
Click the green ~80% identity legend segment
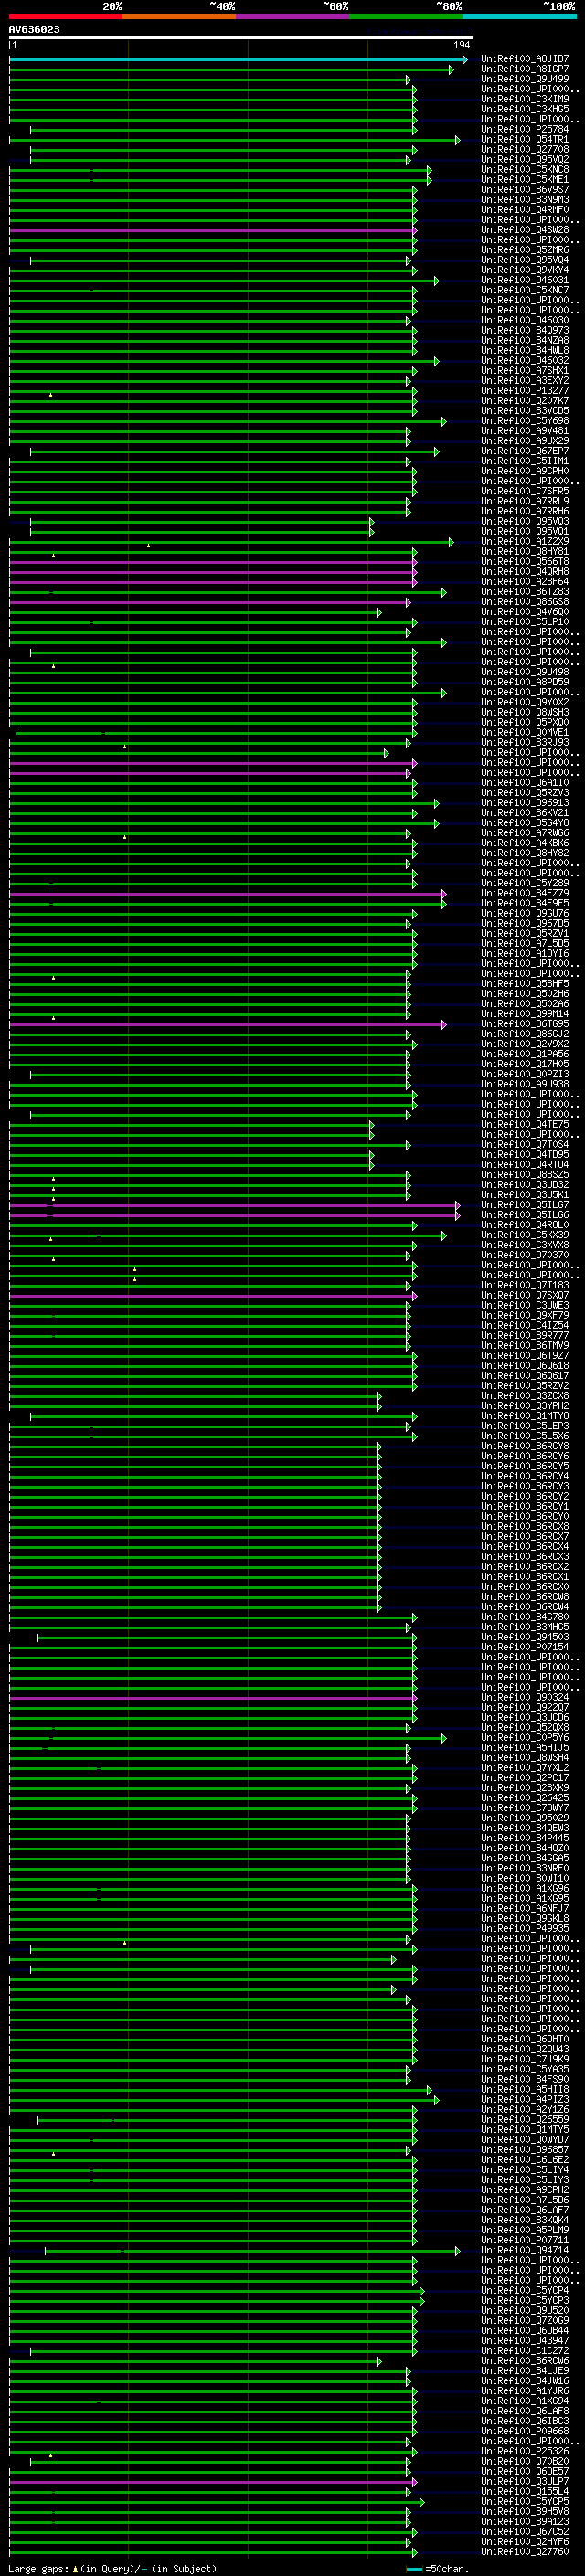tap(406, 16)
